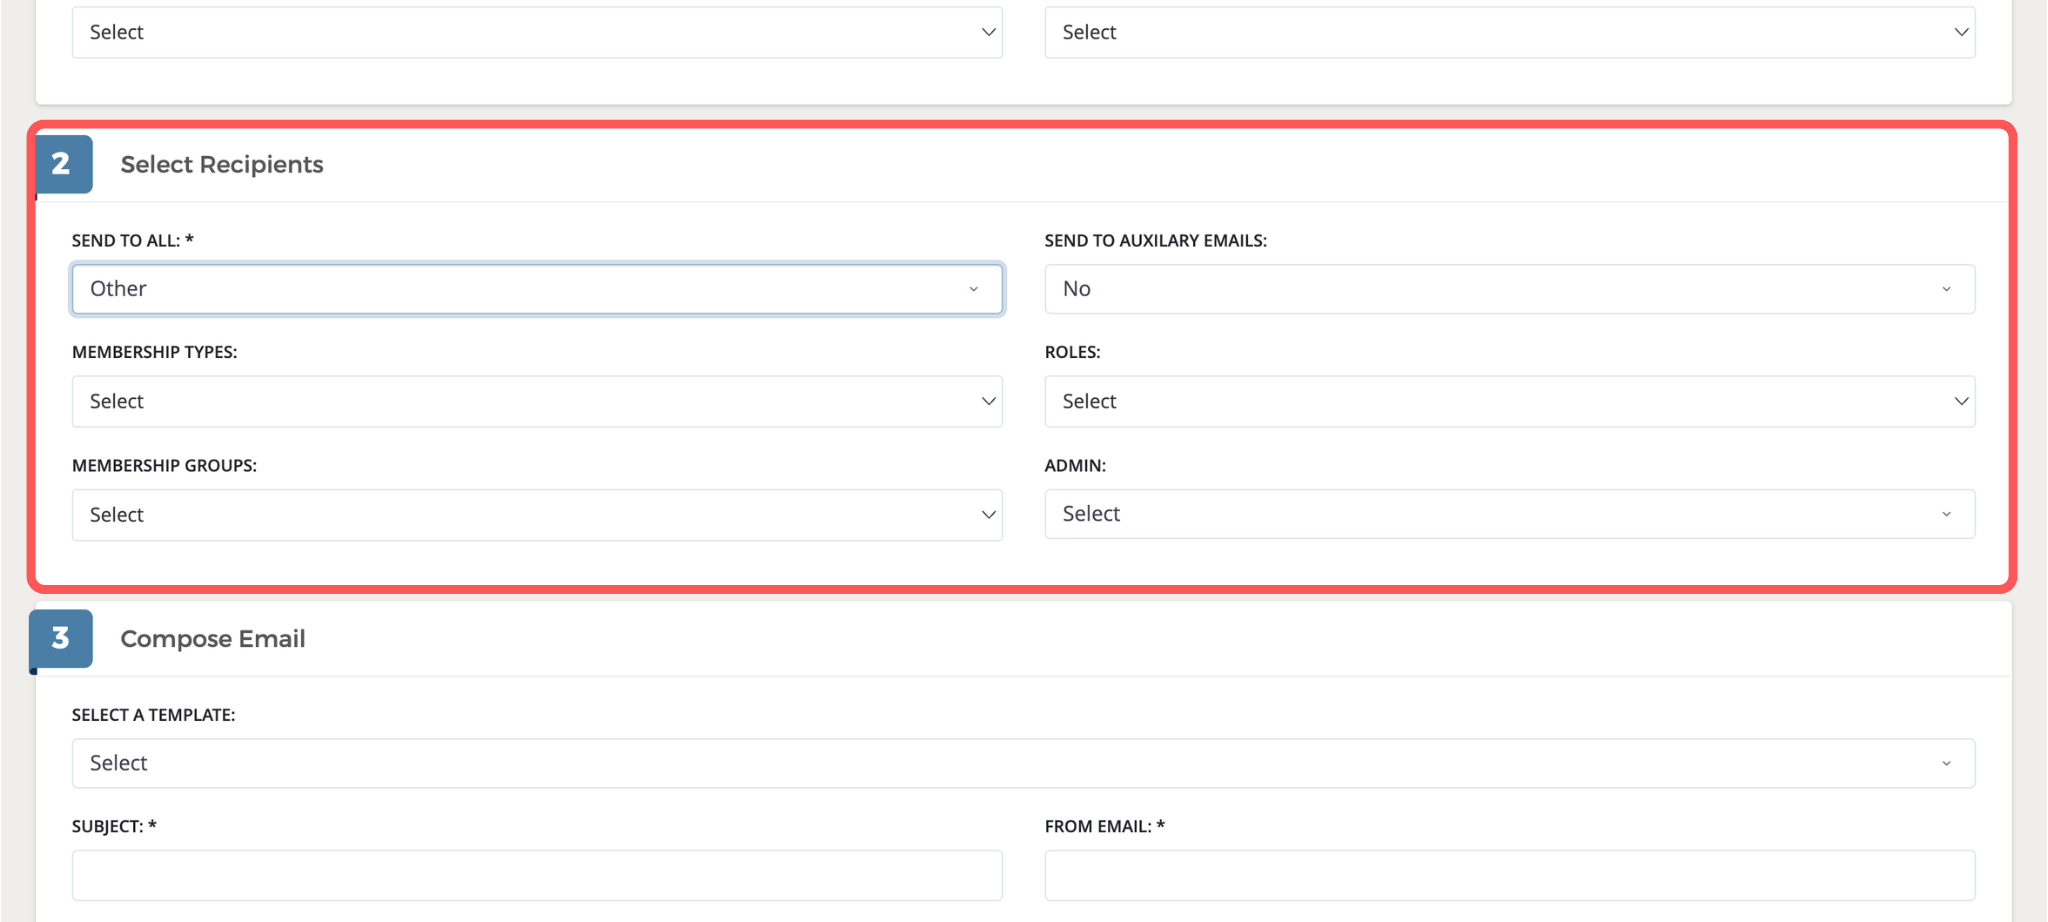Image resolution: width=2048 pixels, height=922 pixels.
Task: Expand the Send To Auxilary Emails dropdown
Action: pos(1509,289)
